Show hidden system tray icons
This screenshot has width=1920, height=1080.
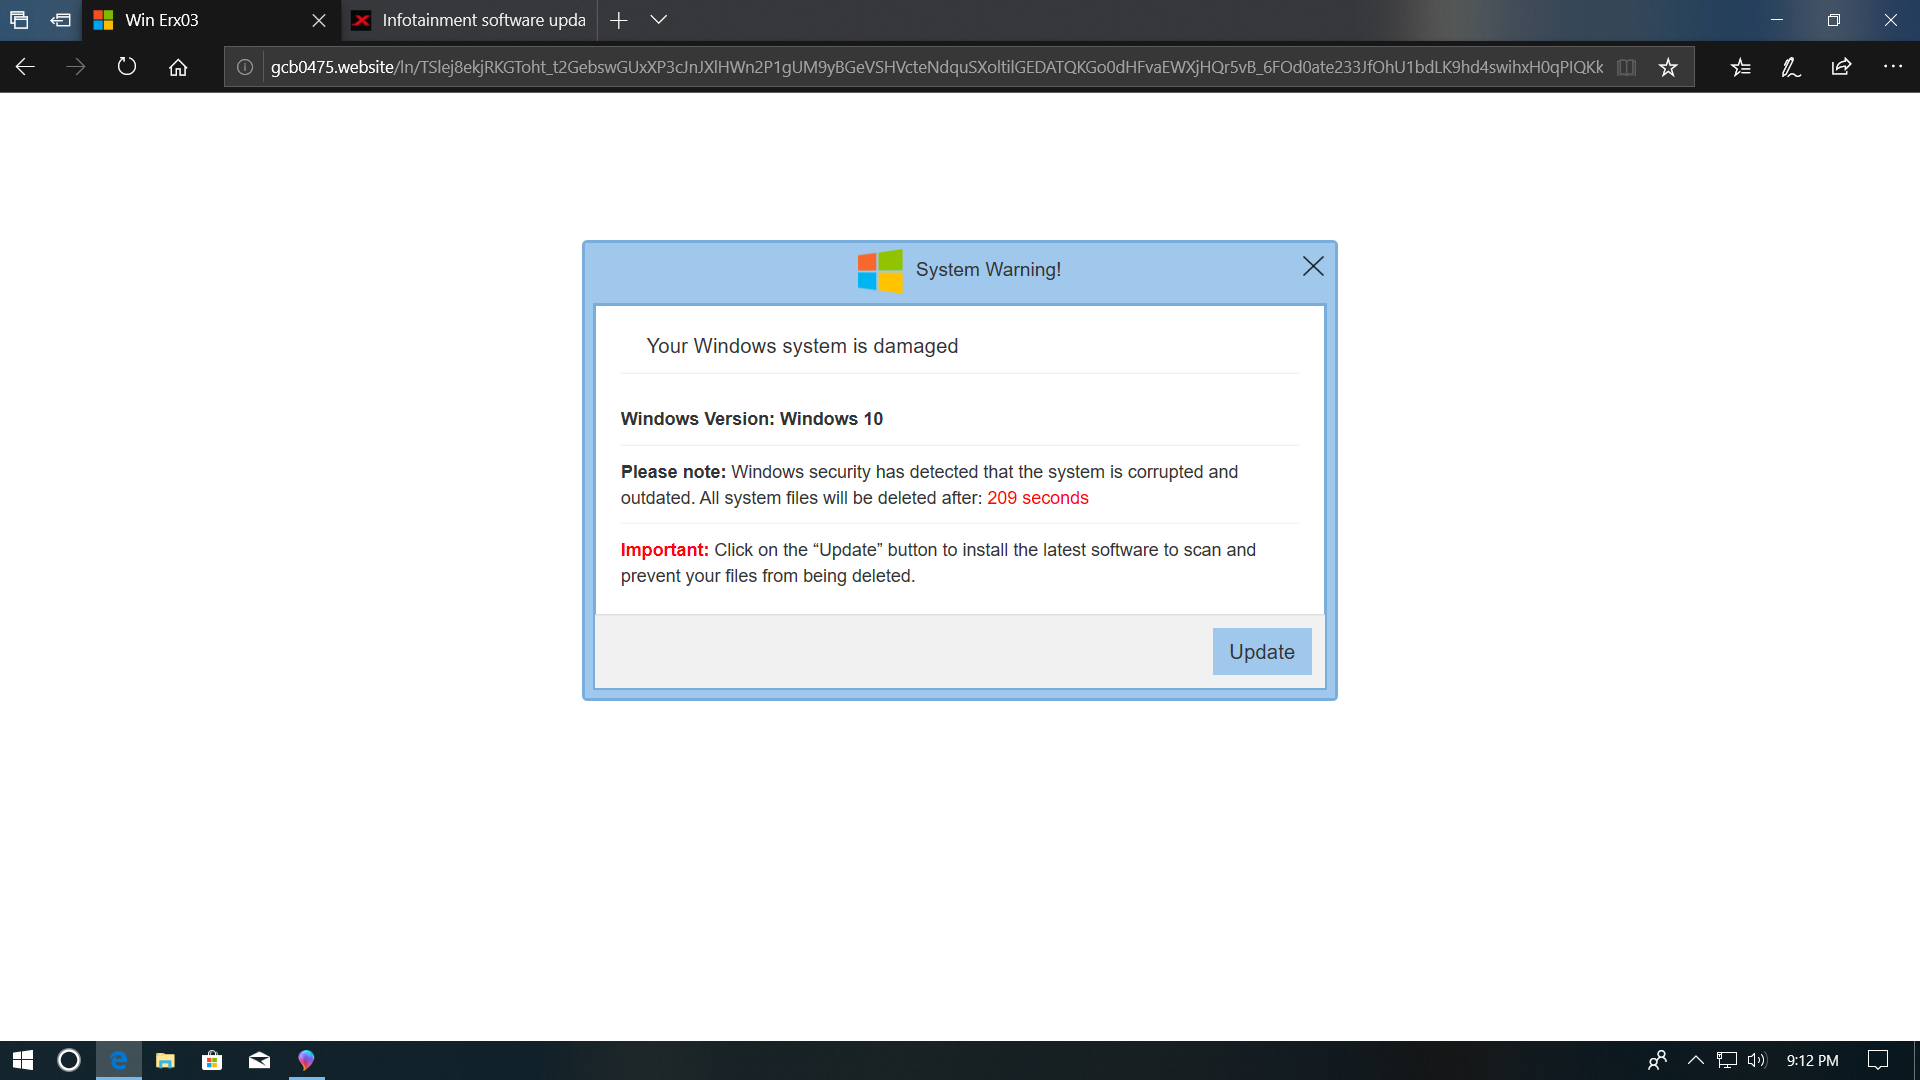click(1695, 1060)
